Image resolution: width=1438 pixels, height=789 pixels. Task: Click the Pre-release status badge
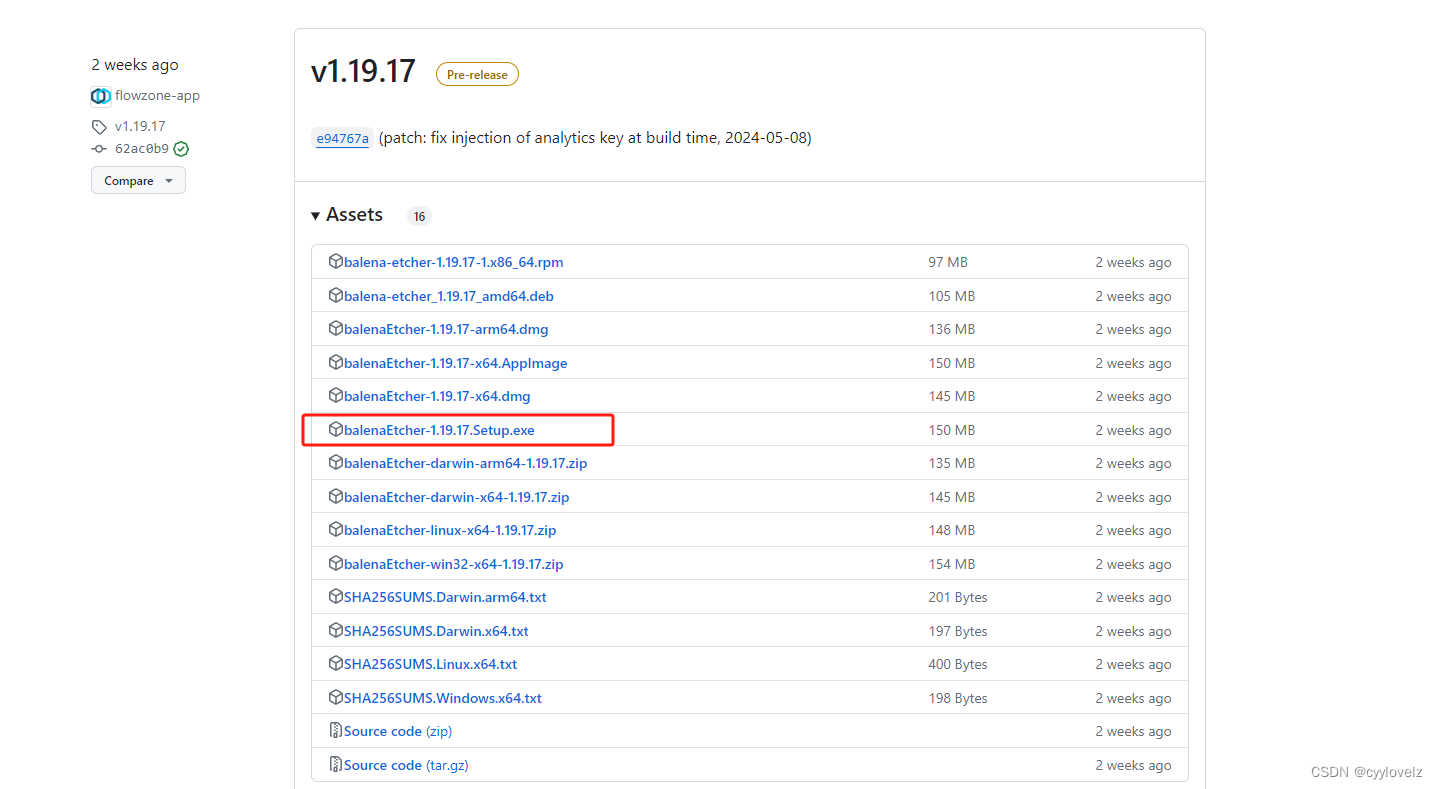(x=477, y=73)
